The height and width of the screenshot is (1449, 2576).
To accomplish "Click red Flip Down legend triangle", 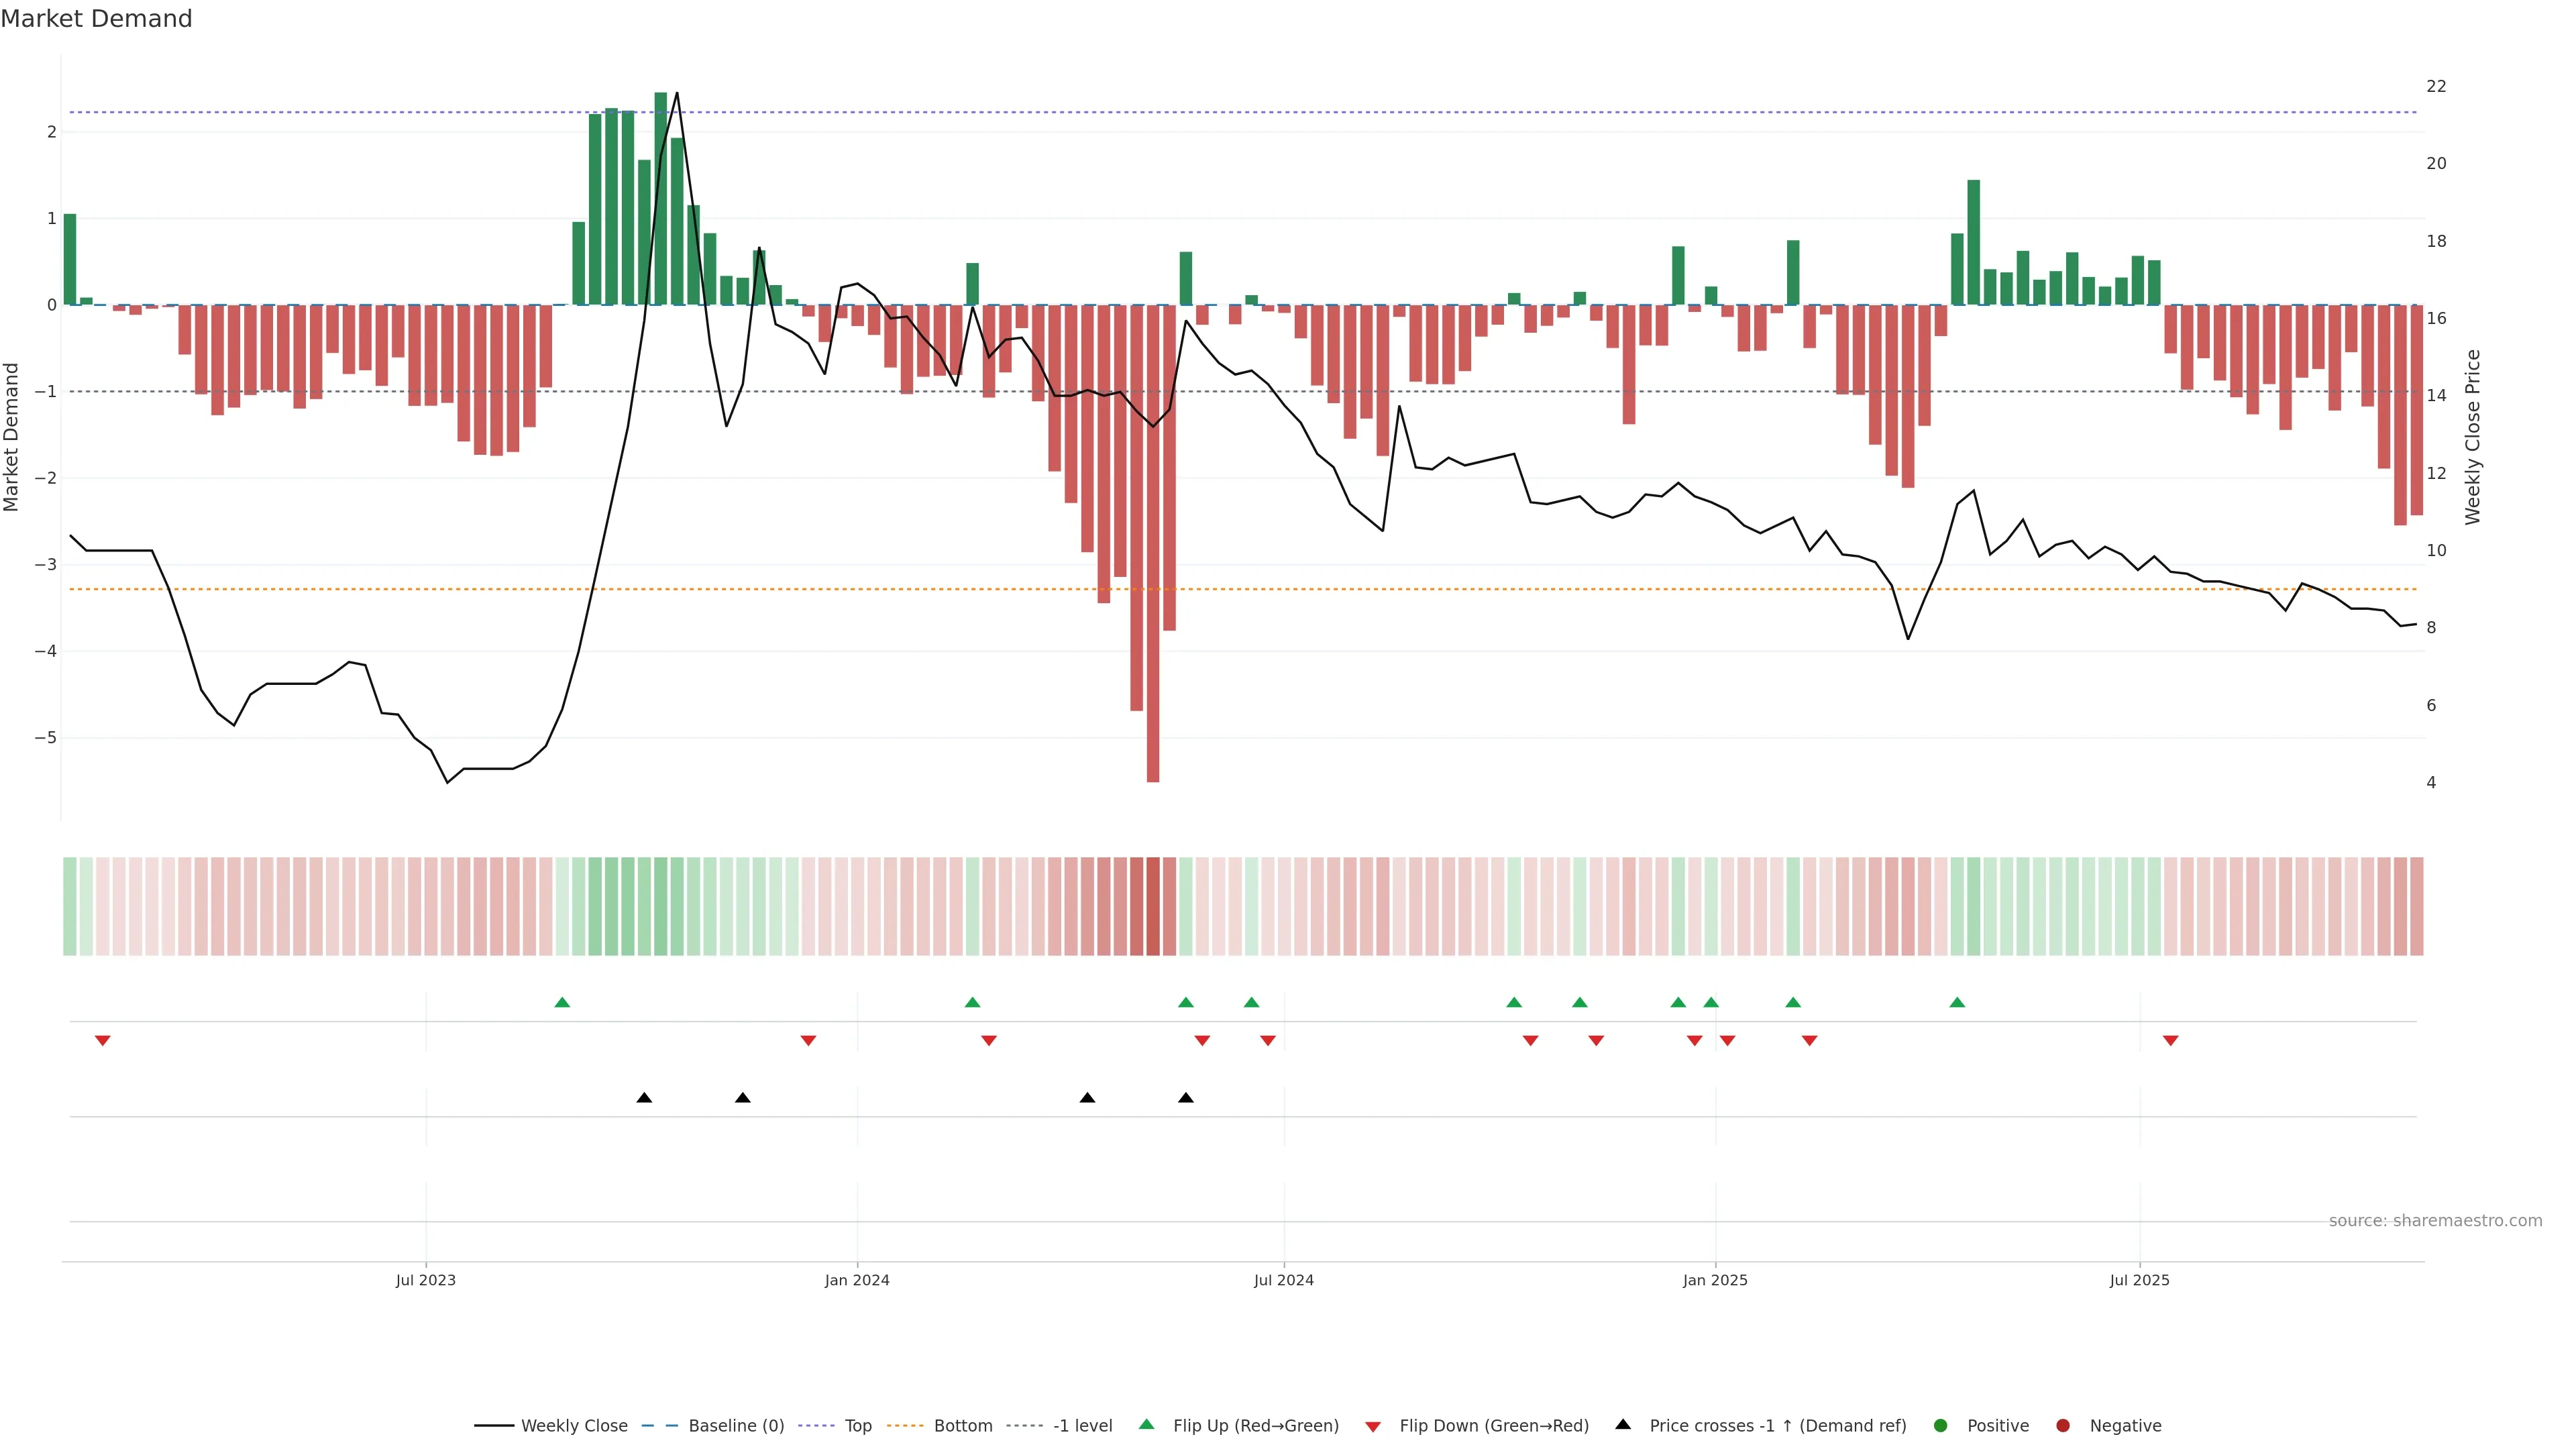I will click(1373, 1427).
